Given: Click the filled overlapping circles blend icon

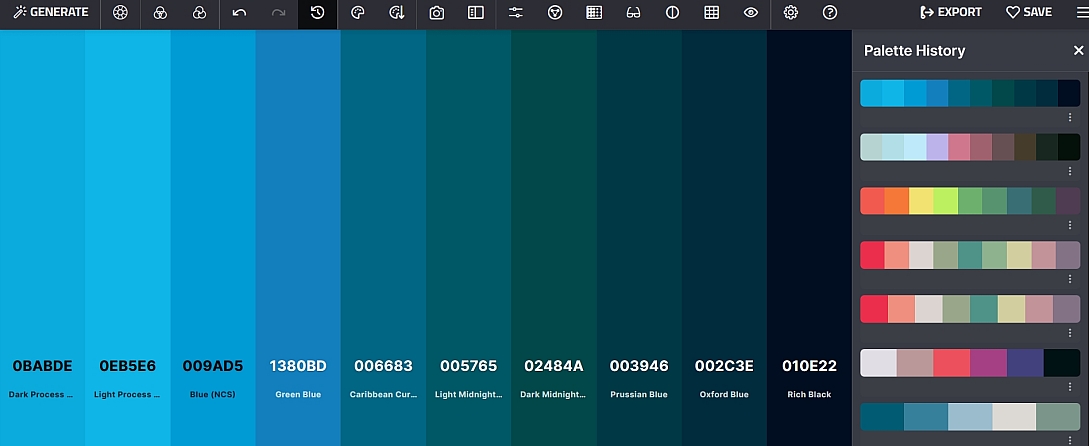Looking at the screenshot, I should pos(199,13).
